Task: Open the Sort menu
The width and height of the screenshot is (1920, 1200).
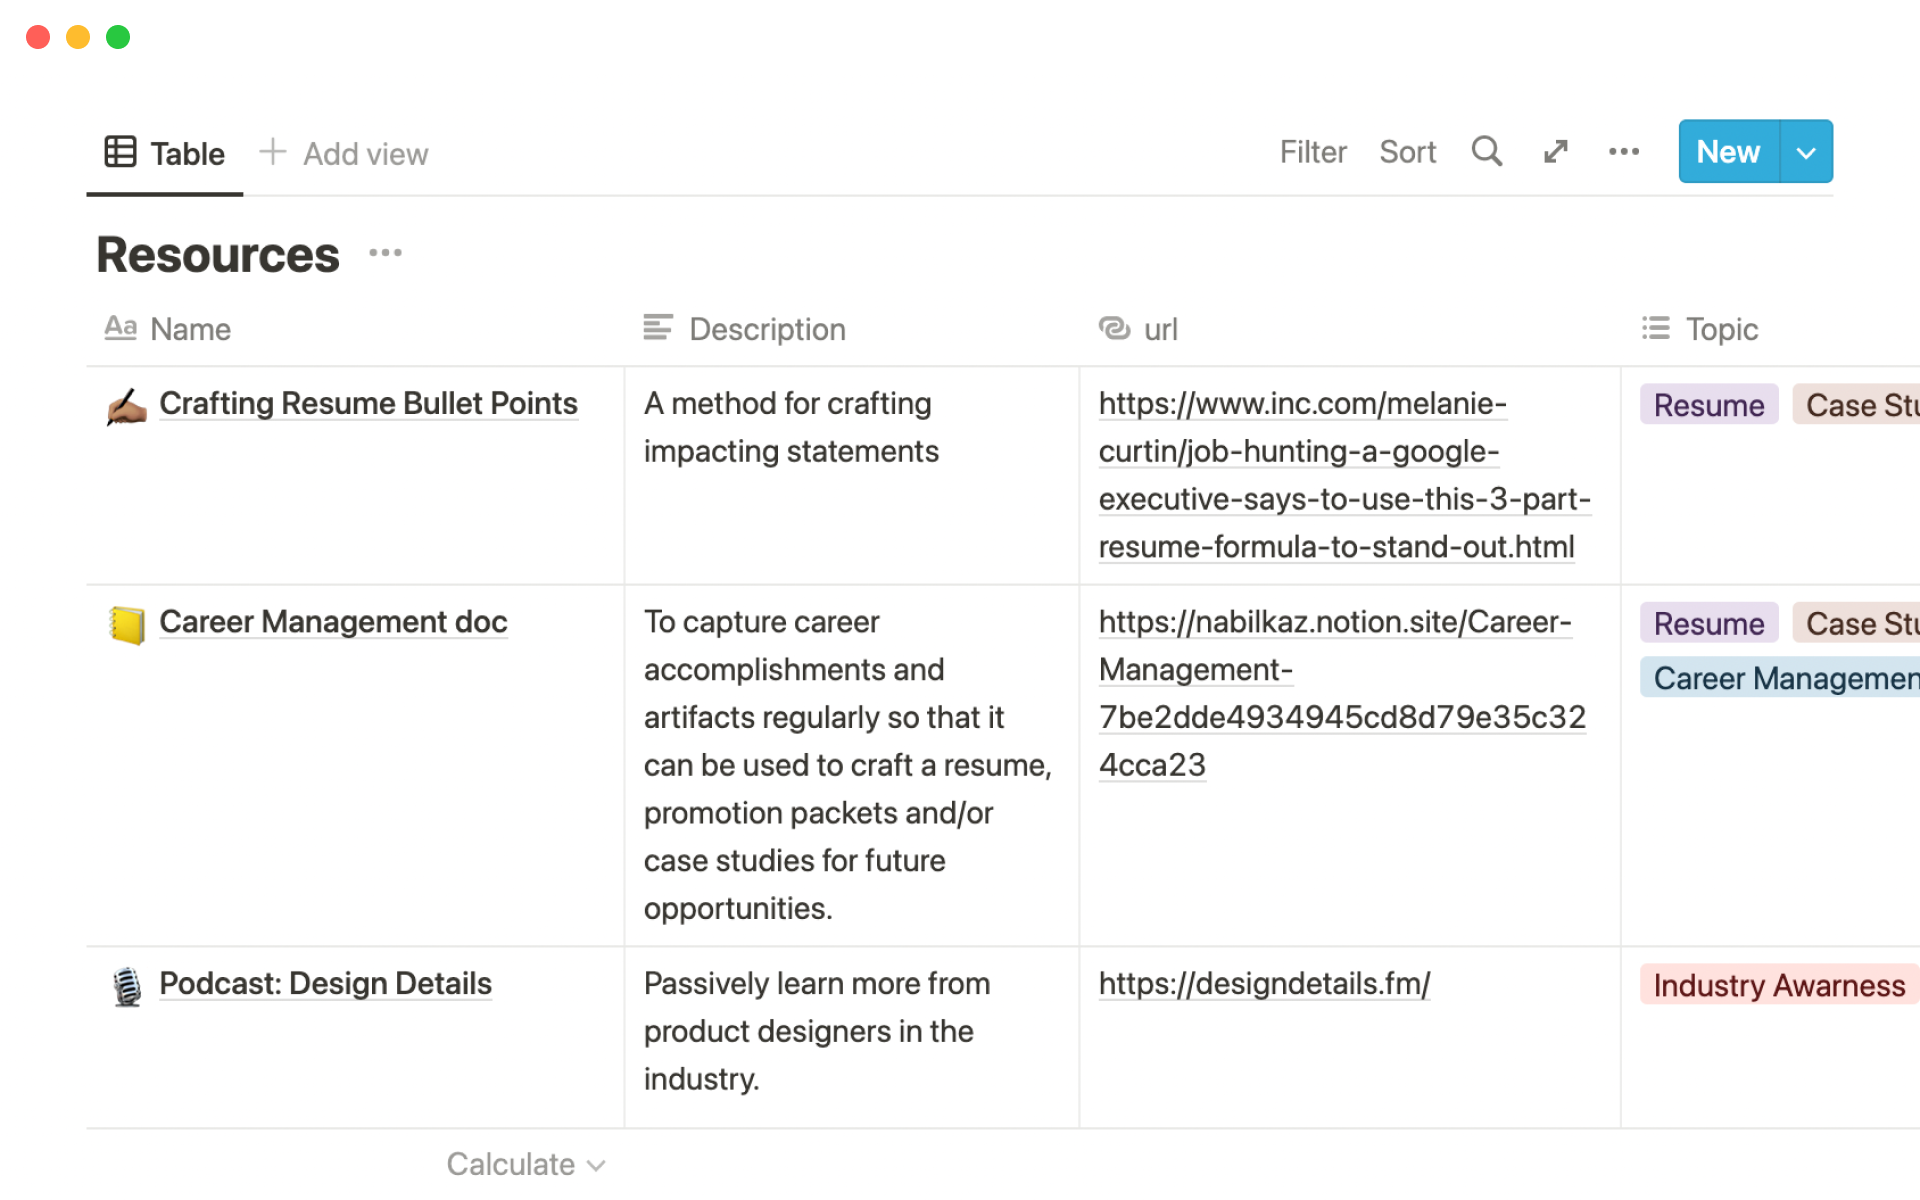Action: 1407,152
